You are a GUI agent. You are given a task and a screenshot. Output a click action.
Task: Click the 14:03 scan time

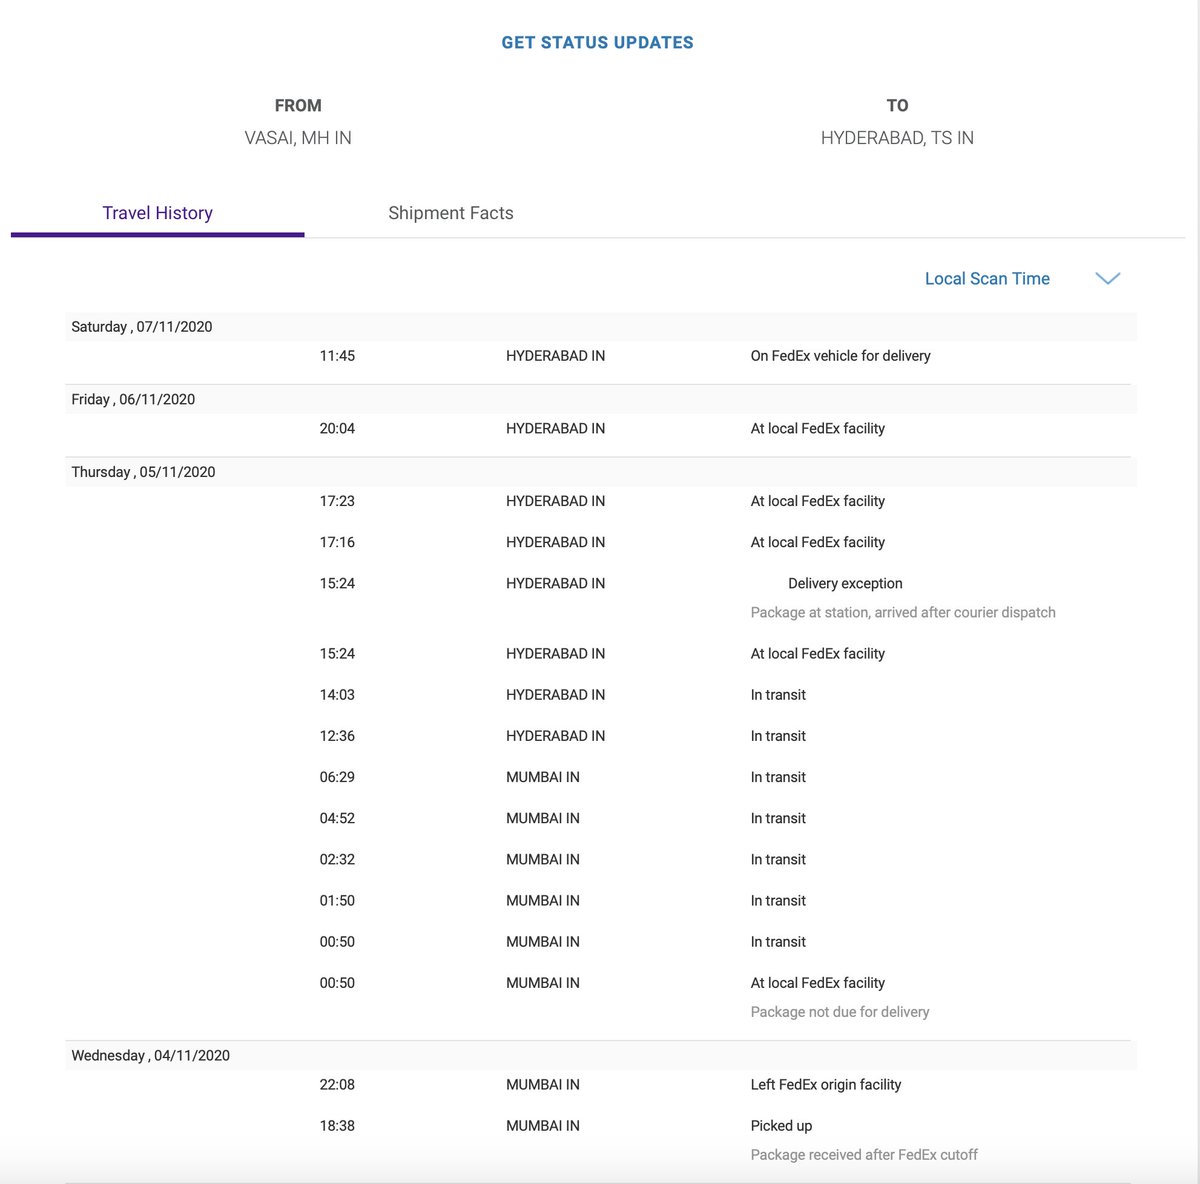337,695
